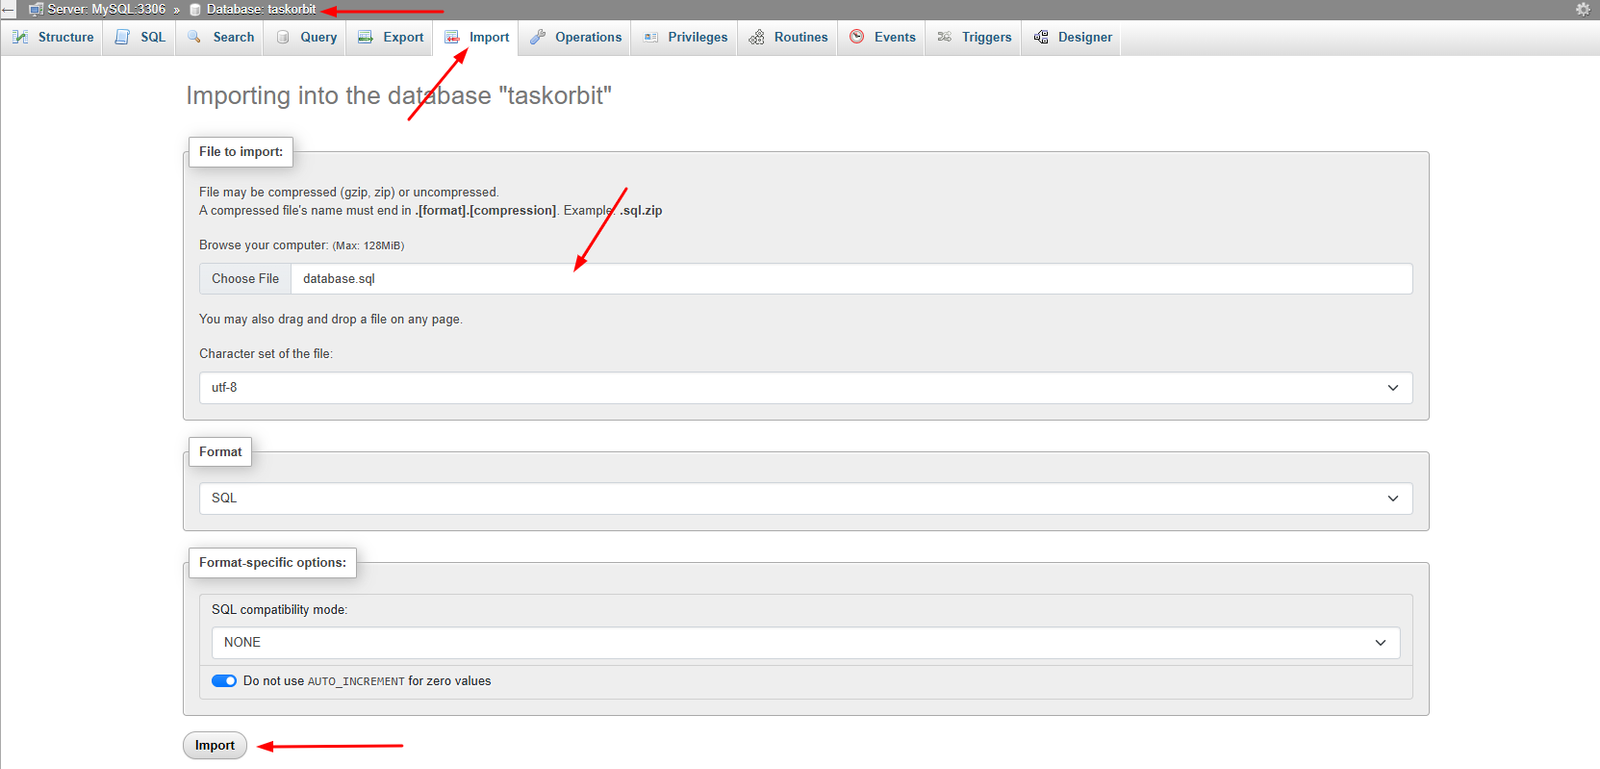Open the Format SQL dropdown
Viewport: 1600px width, 769px height.
pyautogui.click(x=806, y=498)
